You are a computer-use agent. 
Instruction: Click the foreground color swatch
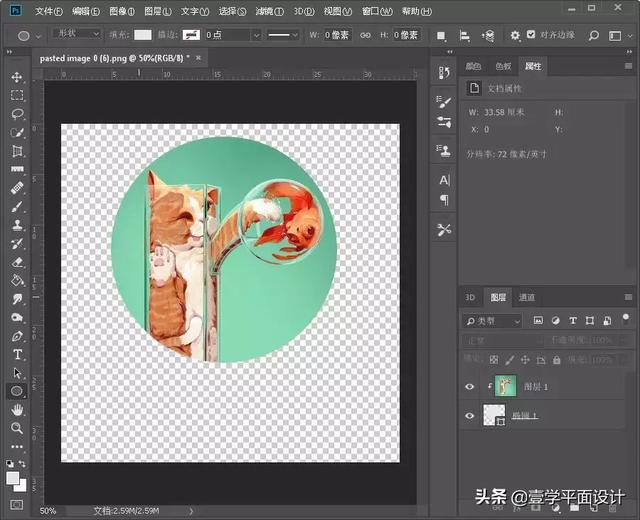point(12,478)
